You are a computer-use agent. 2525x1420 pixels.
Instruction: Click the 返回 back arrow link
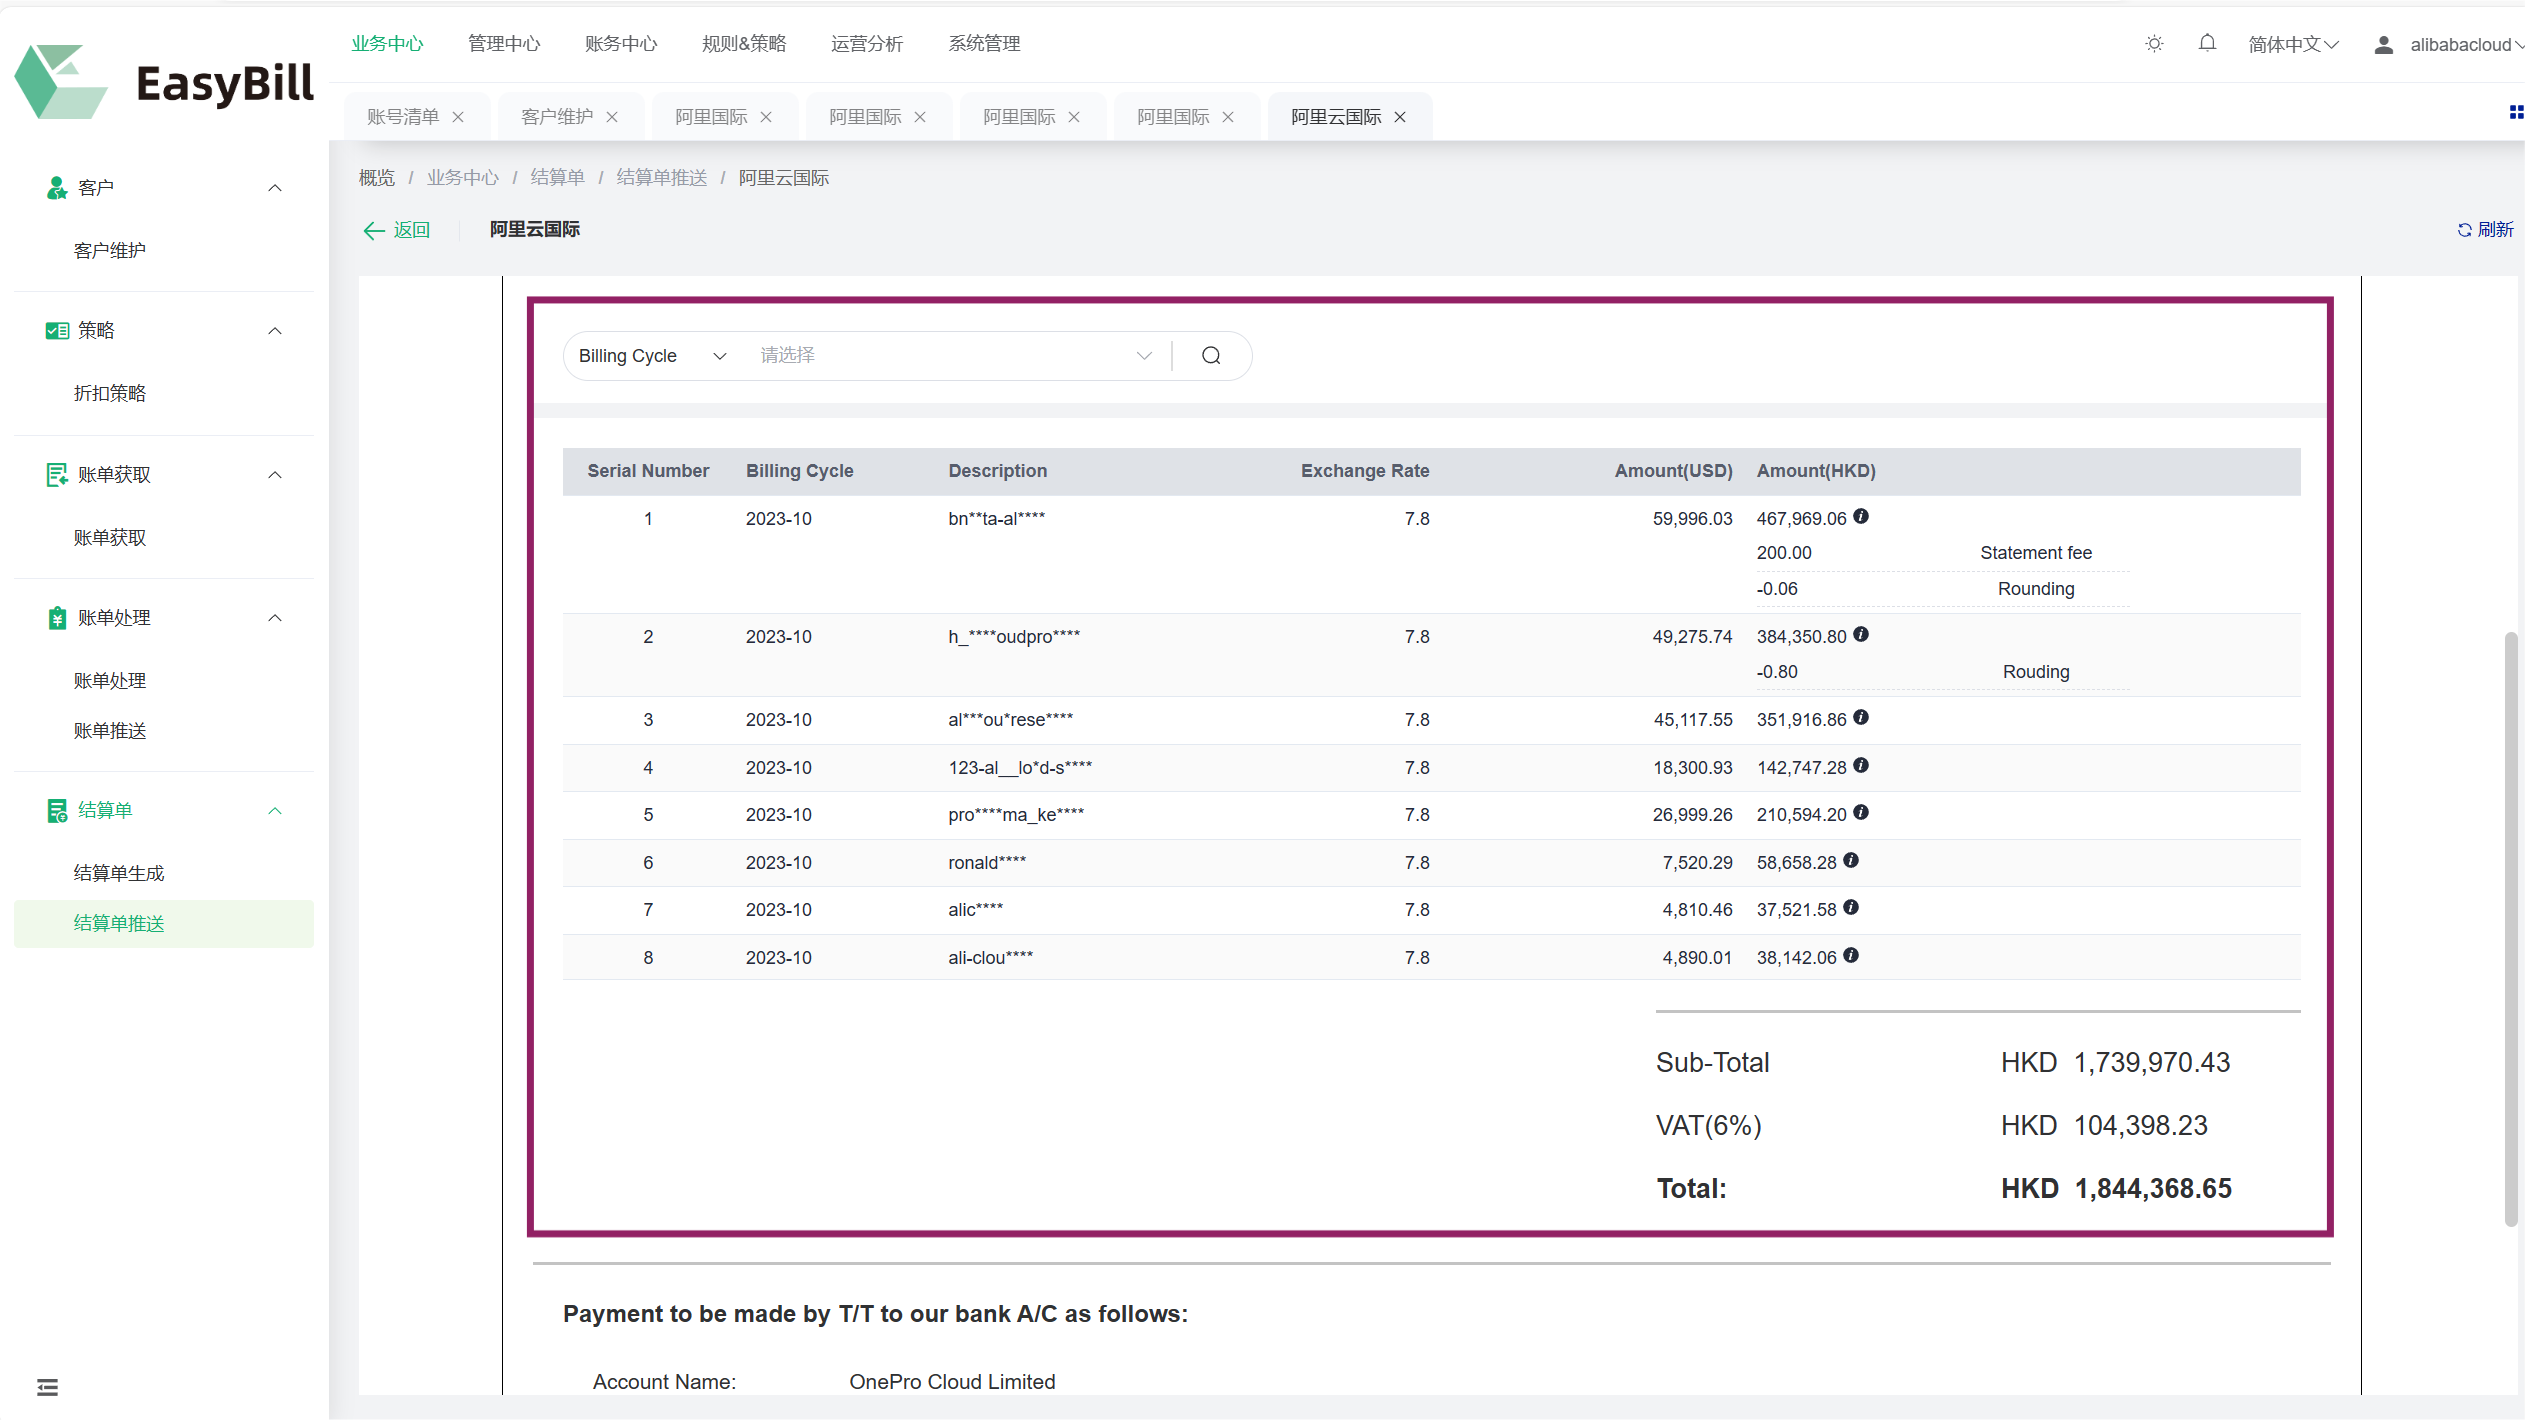(397, 230)
